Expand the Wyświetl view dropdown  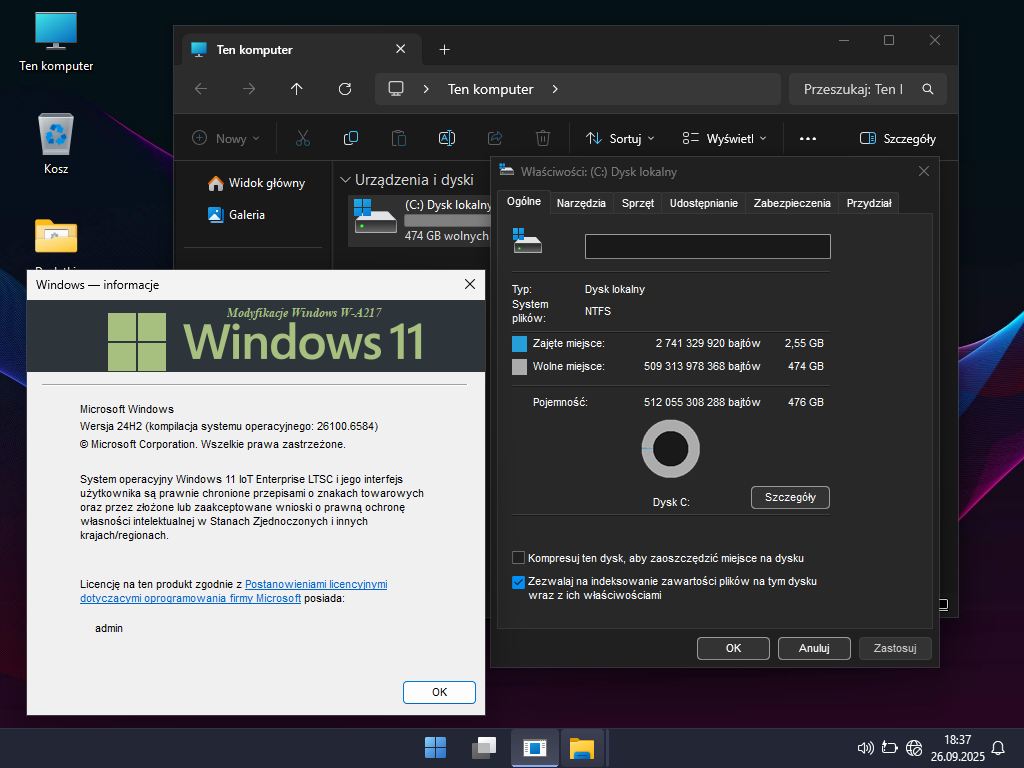(x=724, y=139)
